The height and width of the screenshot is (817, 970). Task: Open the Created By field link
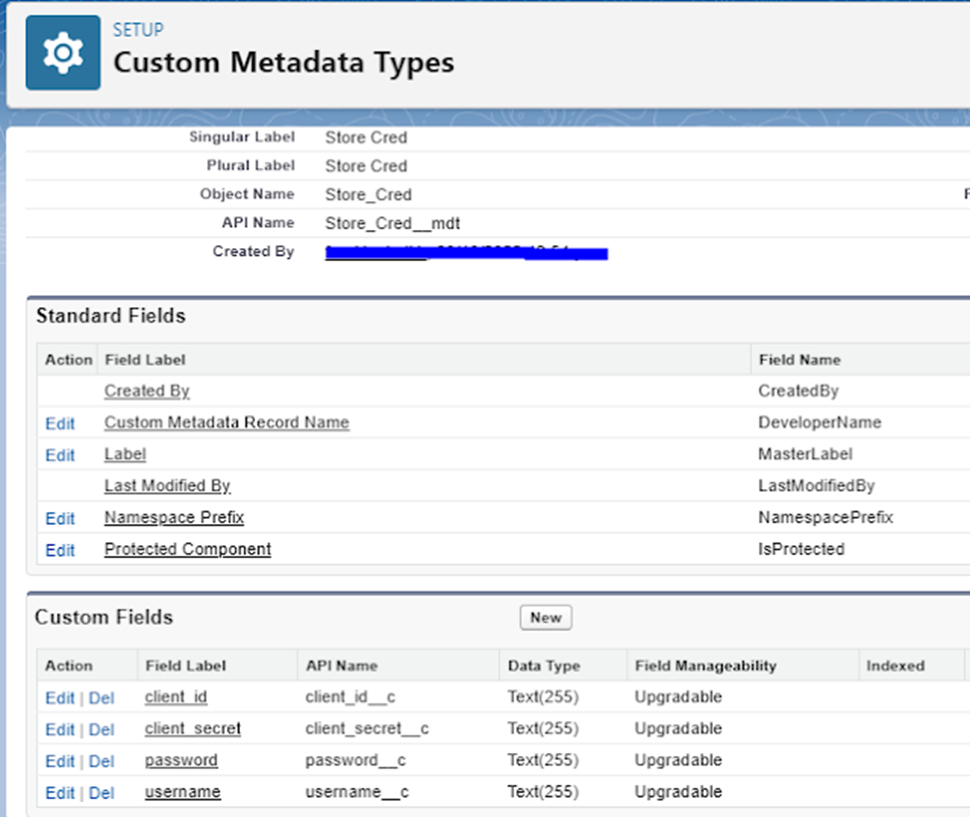click(147, 391)
